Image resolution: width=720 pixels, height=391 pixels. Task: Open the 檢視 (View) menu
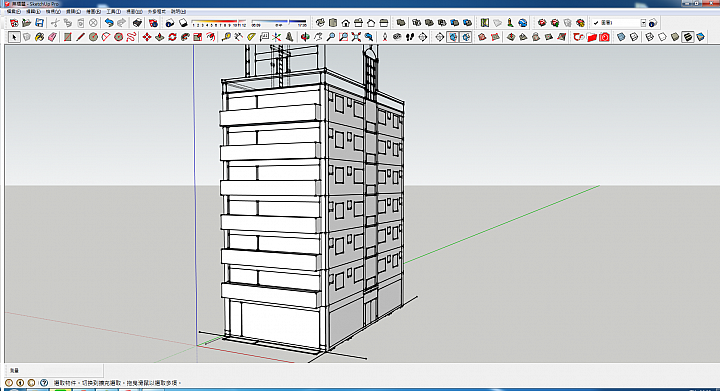pyautogui.click(x=53, y=11)
